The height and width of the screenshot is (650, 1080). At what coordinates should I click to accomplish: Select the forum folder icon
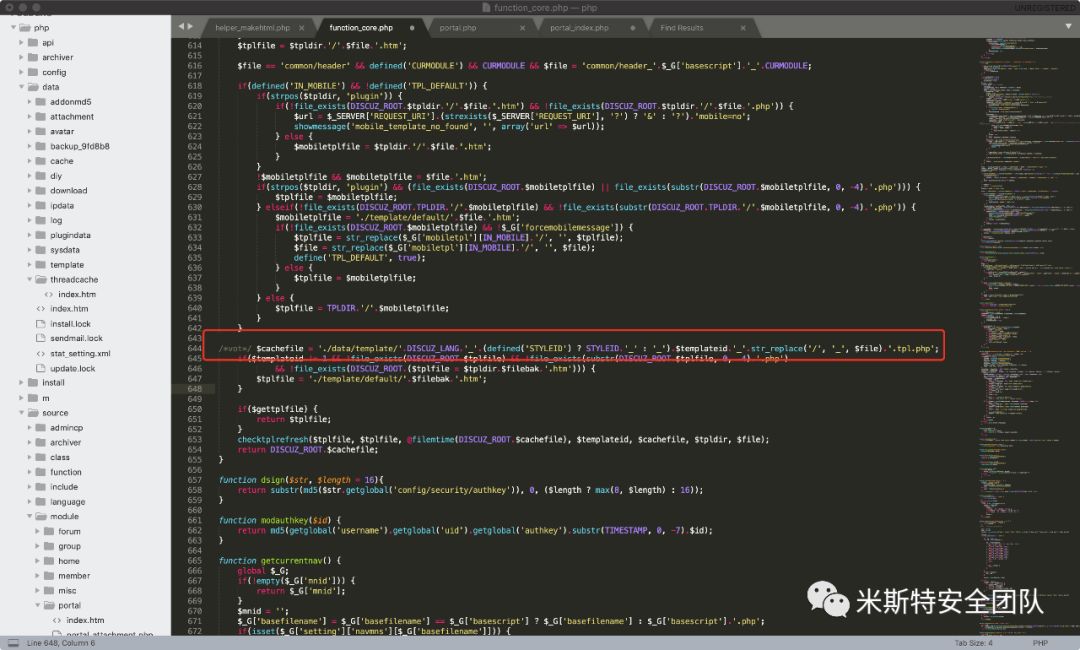pyautogui.click(x=49, y=532)
